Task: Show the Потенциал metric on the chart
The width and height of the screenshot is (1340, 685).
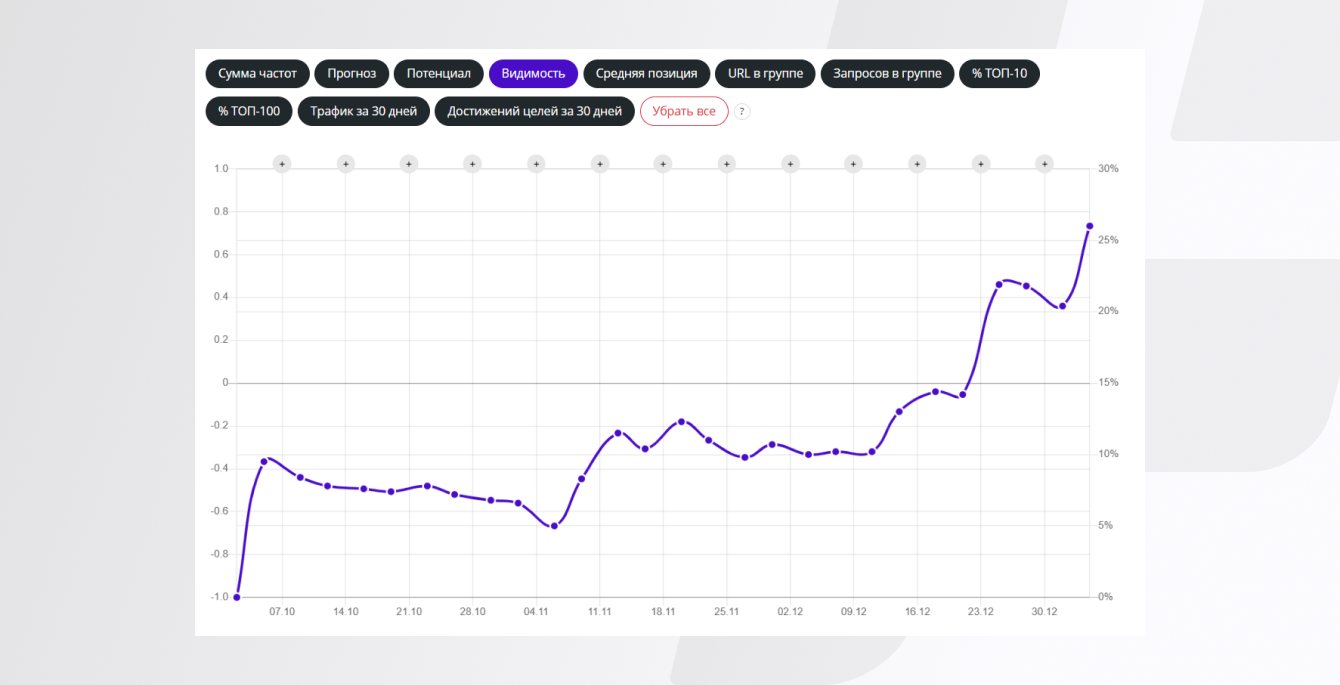Action: click(438, 74)
